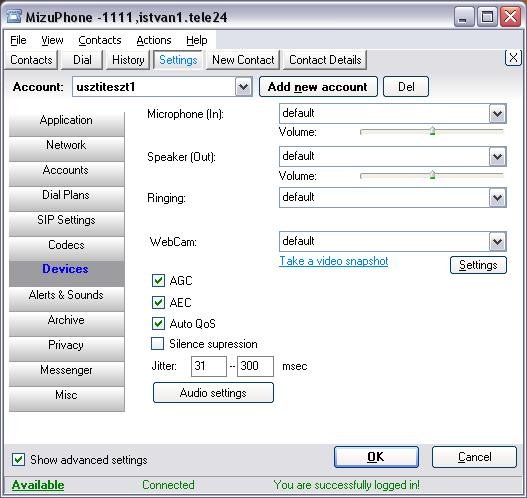The width and height of the screenshot is (527, 498).
Task: Enable Silence supression checkbox
Action: 158,344
